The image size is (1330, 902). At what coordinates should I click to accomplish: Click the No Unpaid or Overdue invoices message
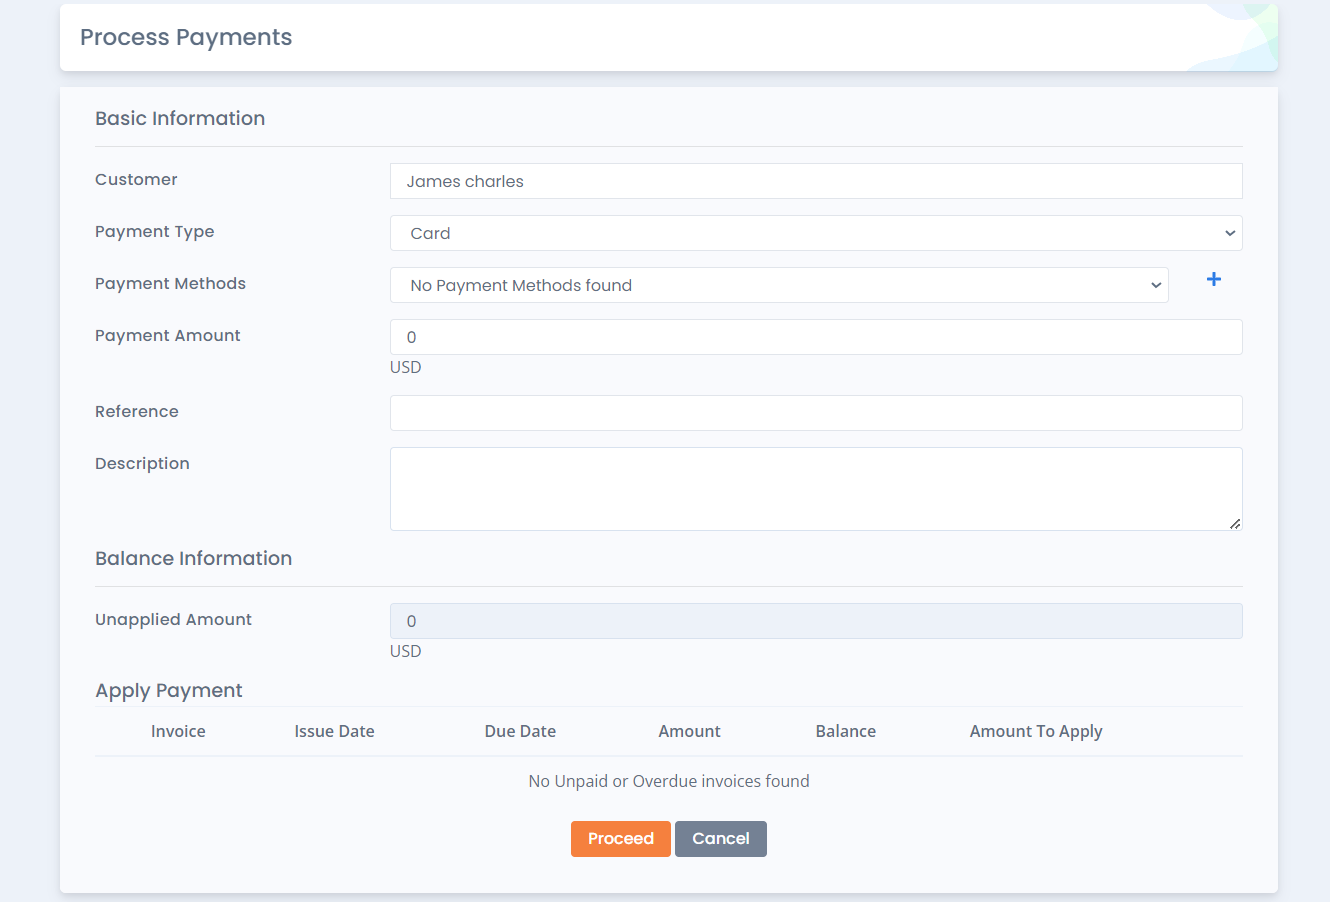point(668,781)
